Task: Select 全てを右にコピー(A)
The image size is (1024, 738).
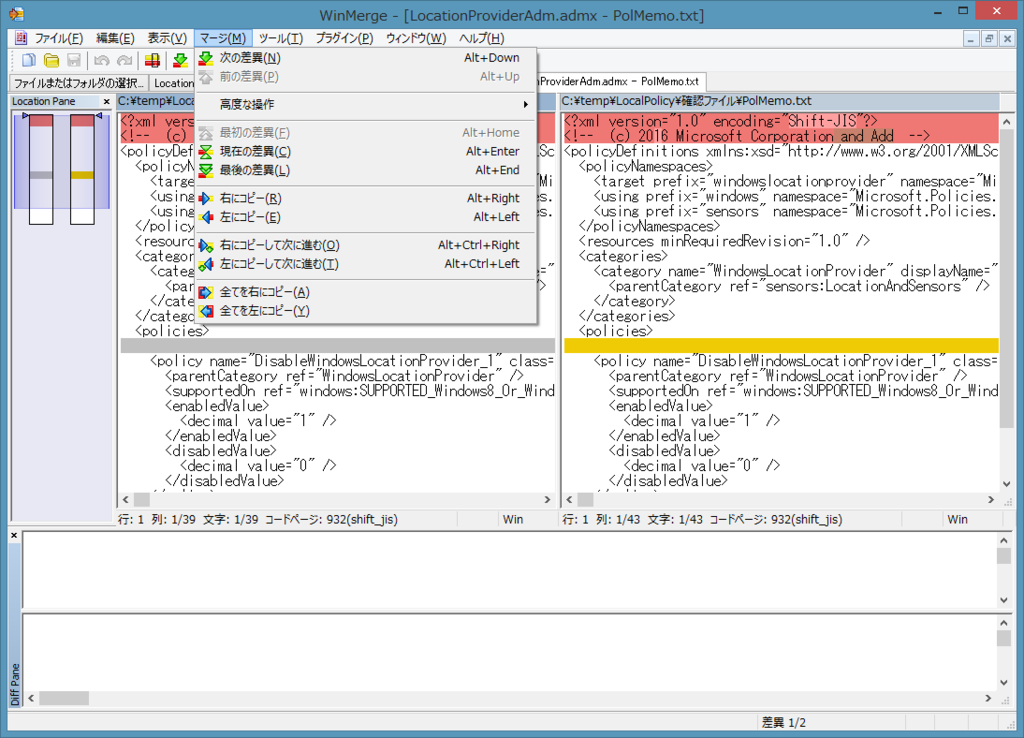Action: pos(366,293)
